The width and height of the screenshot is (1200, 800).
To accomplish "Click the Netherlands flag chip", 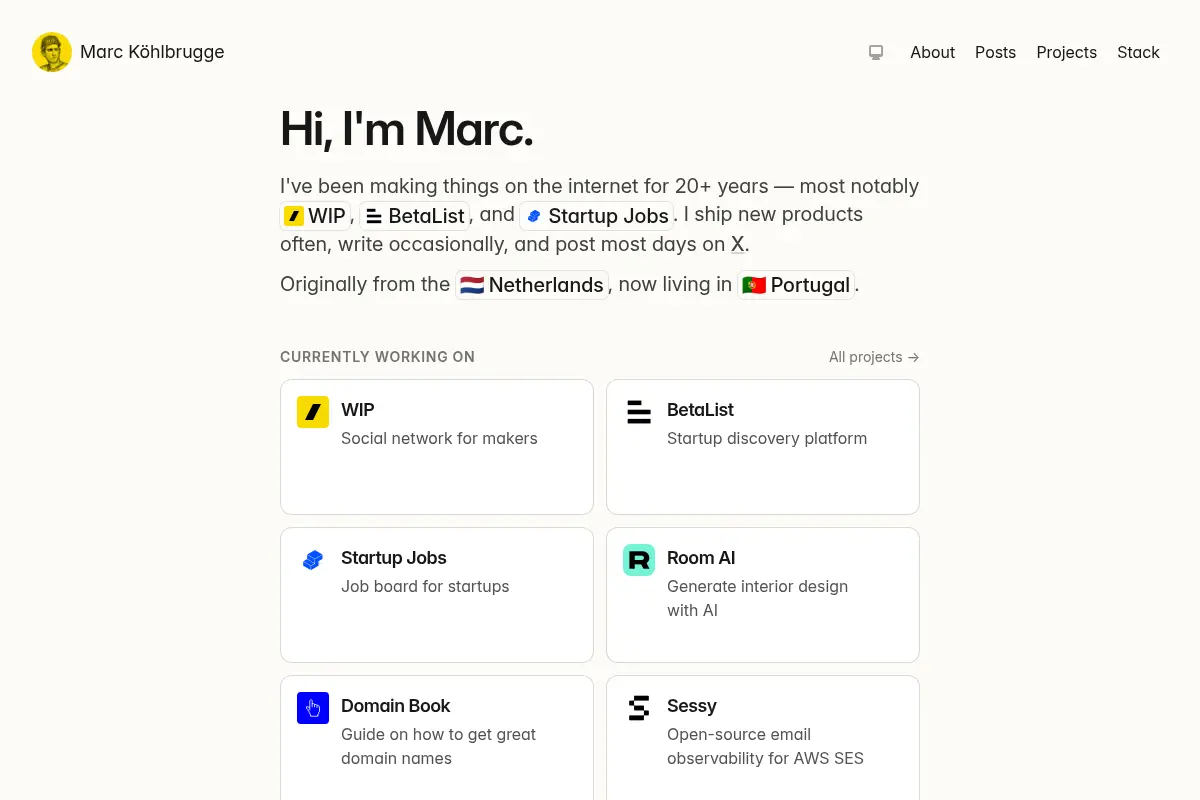I will 532,285.
